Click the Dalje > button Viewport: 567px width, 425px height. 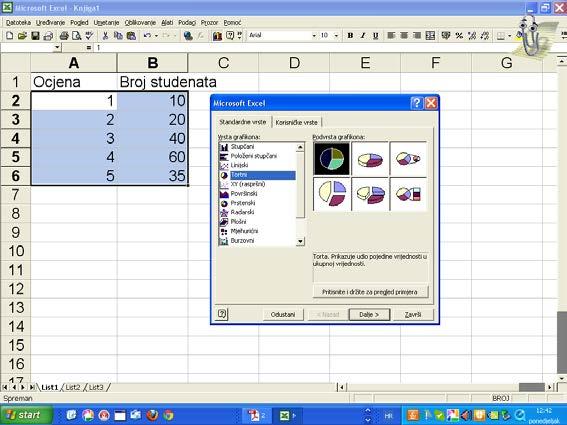tap(369, 314)
